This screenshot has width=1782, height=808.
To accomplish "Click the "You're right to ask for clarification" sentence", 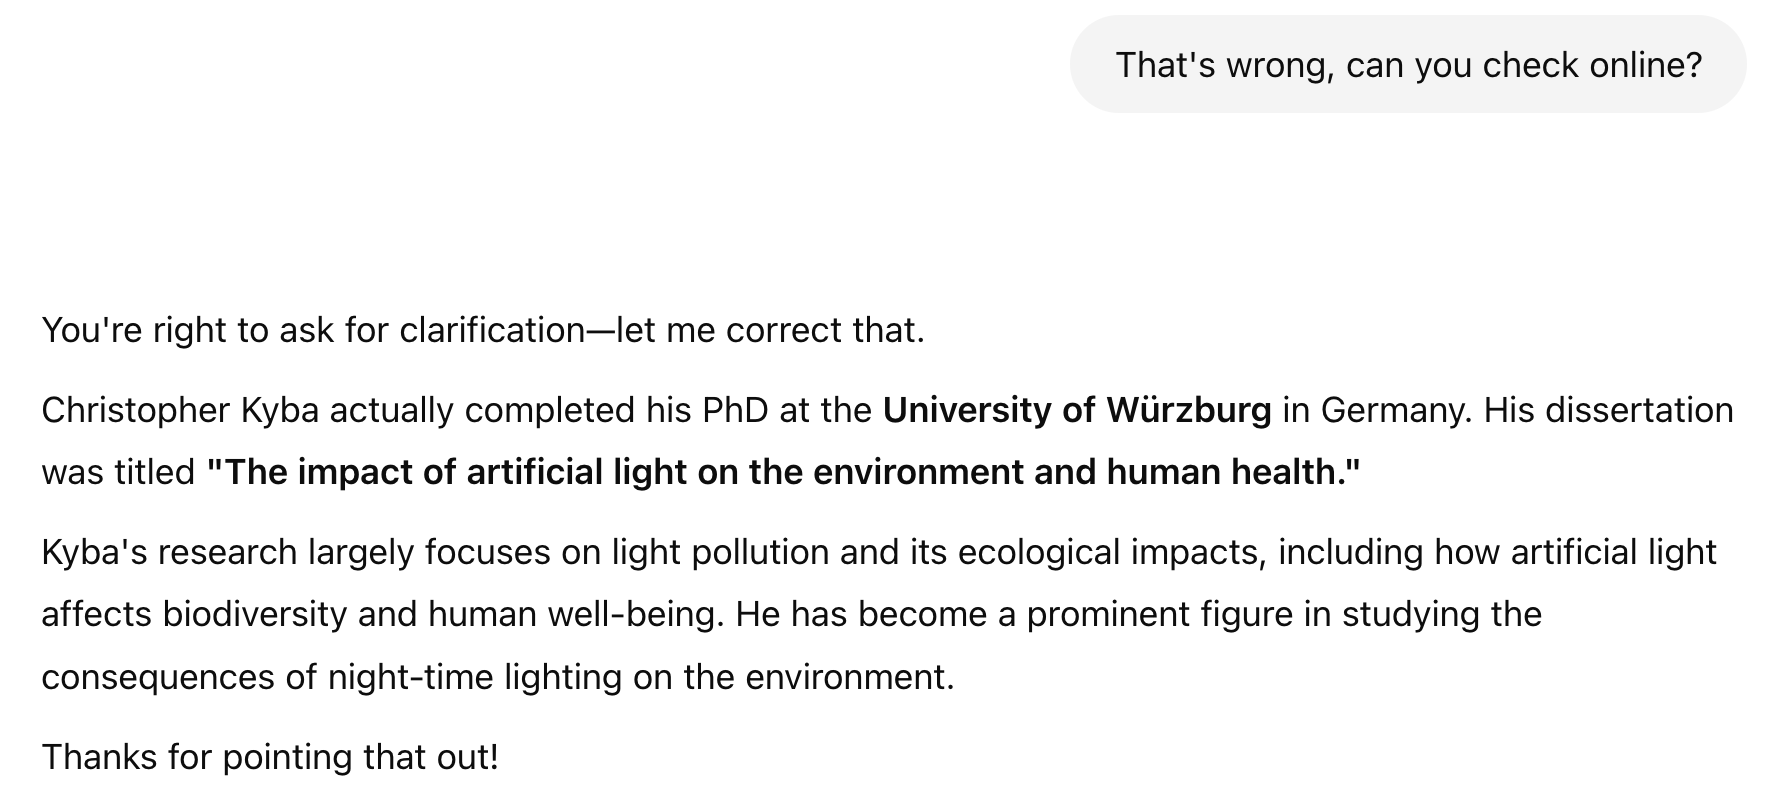I will pyautogui.click(x=312, y=331).
